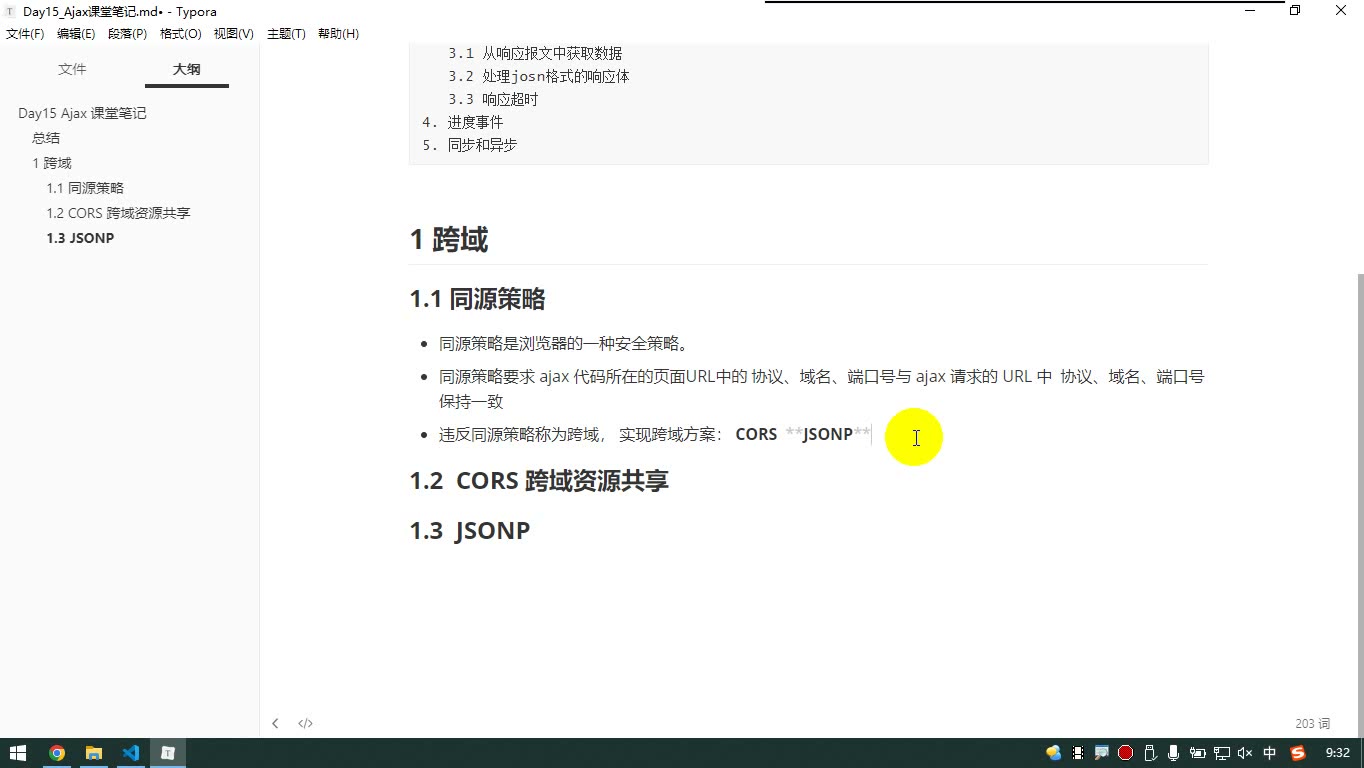Collapse sidebar with the left arrow icon
This screenshot has height=768, width=1364.
[x=275, y=723]
